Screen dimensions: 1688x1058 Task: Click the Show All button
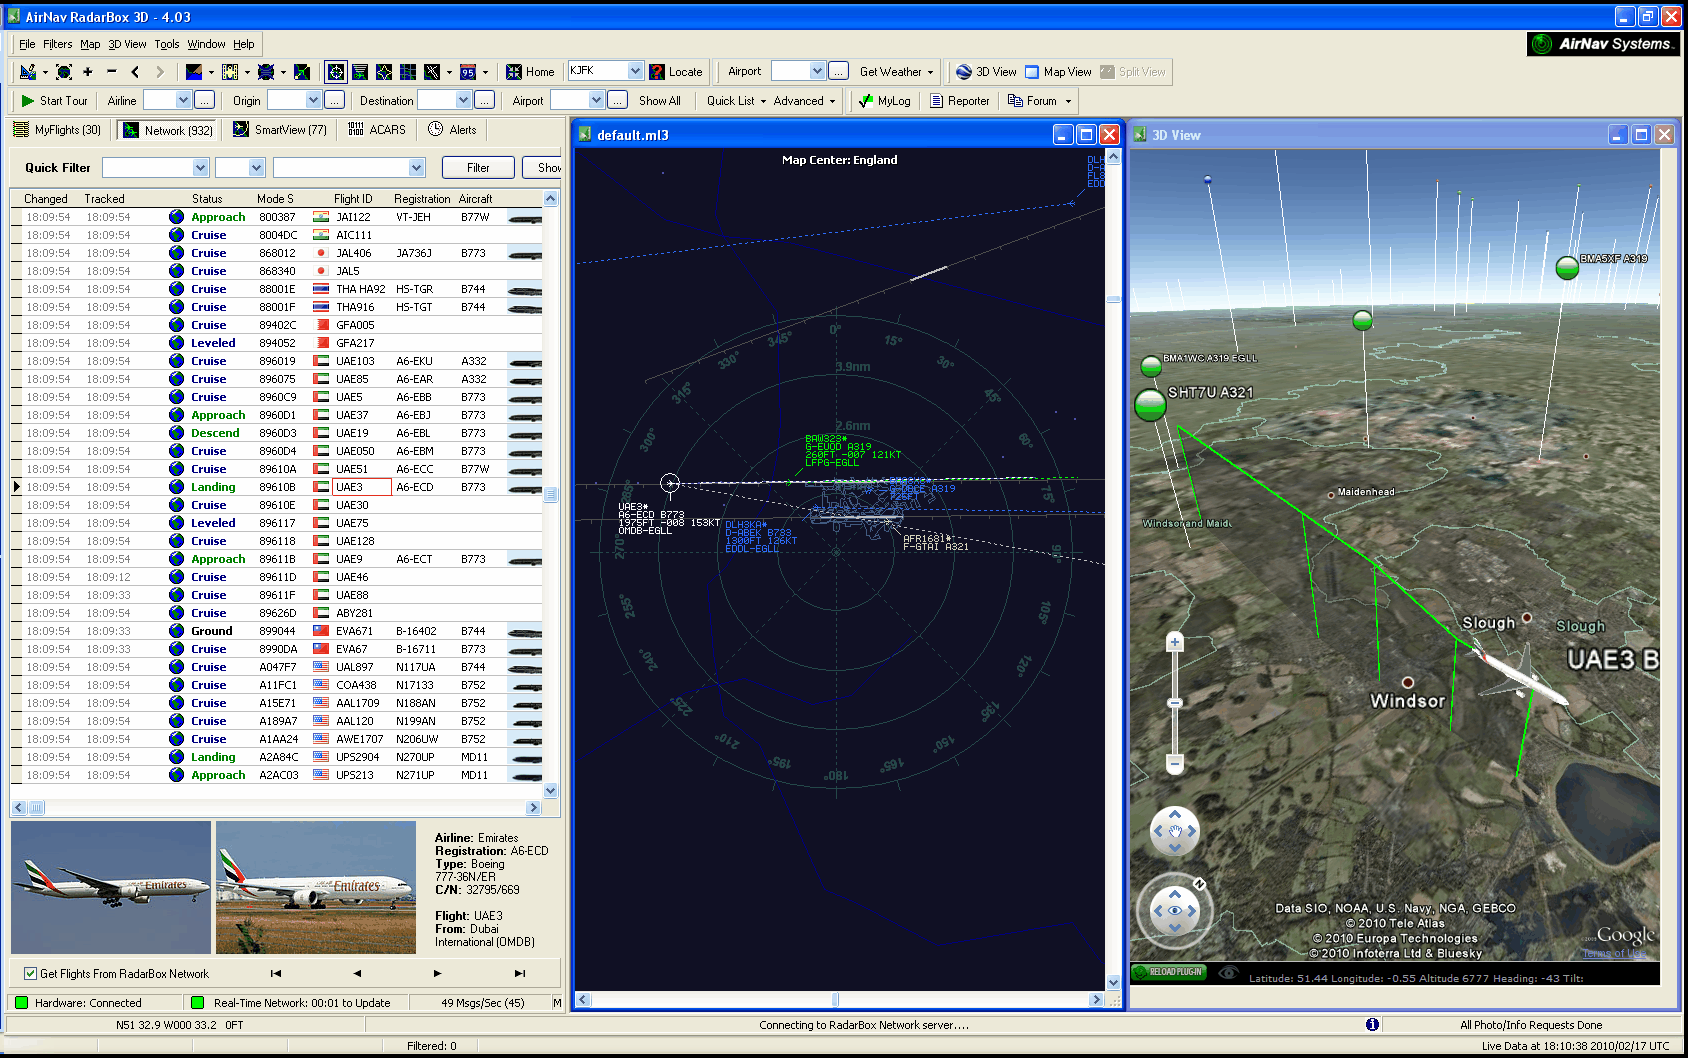coord(659,101)
